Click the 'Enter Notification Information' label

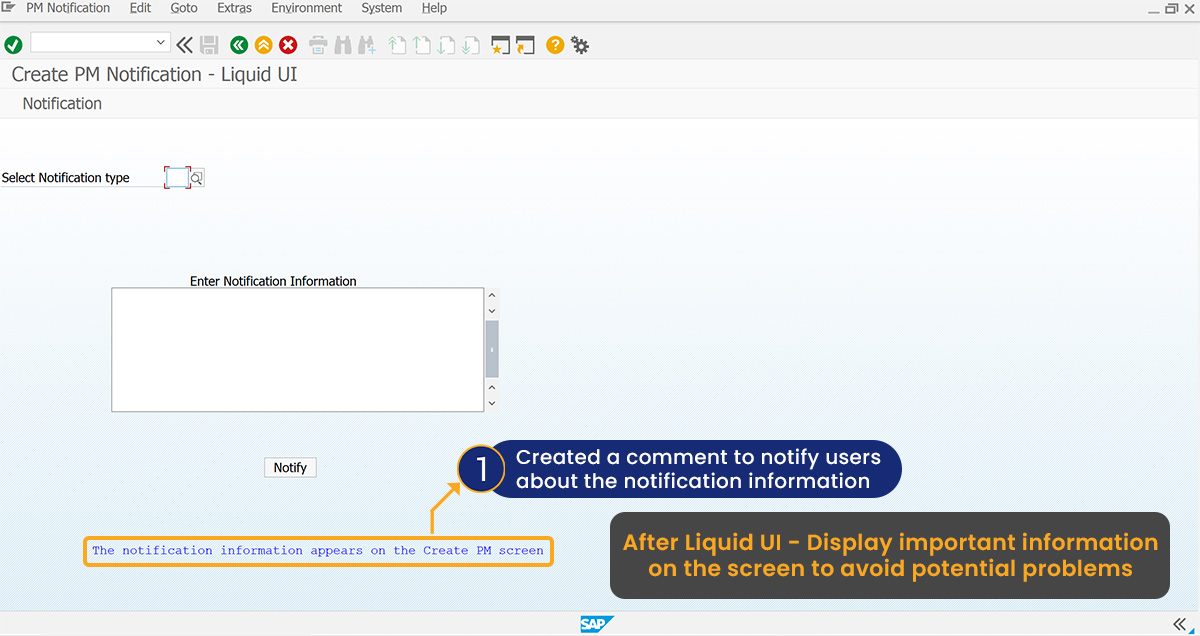pyautogui.click(x=273, y=281)
